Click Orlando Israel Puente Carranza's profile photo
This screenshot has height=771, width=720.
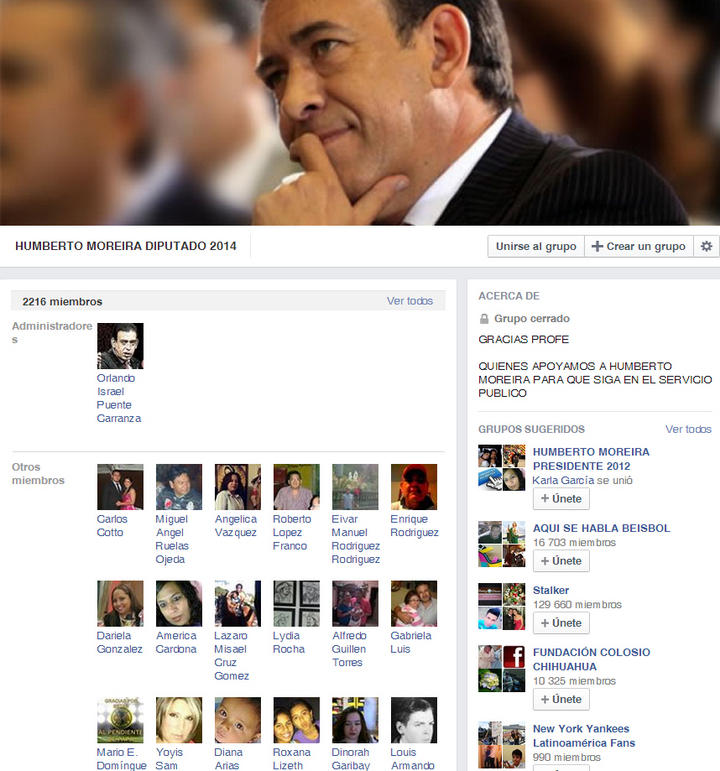point(120,346)
